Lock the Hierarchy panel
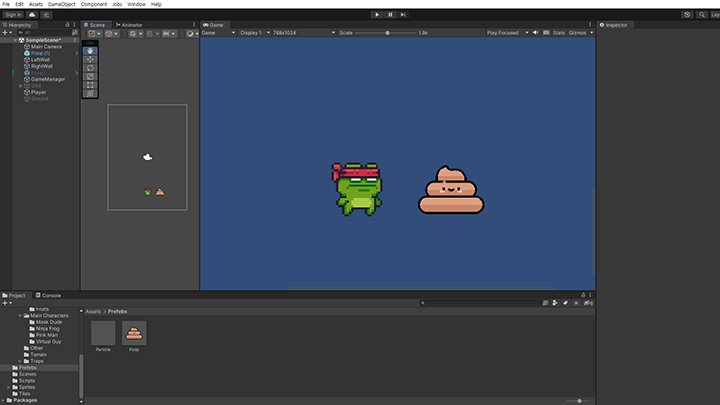This screenshot has width=720, height=405. point(67,25)
